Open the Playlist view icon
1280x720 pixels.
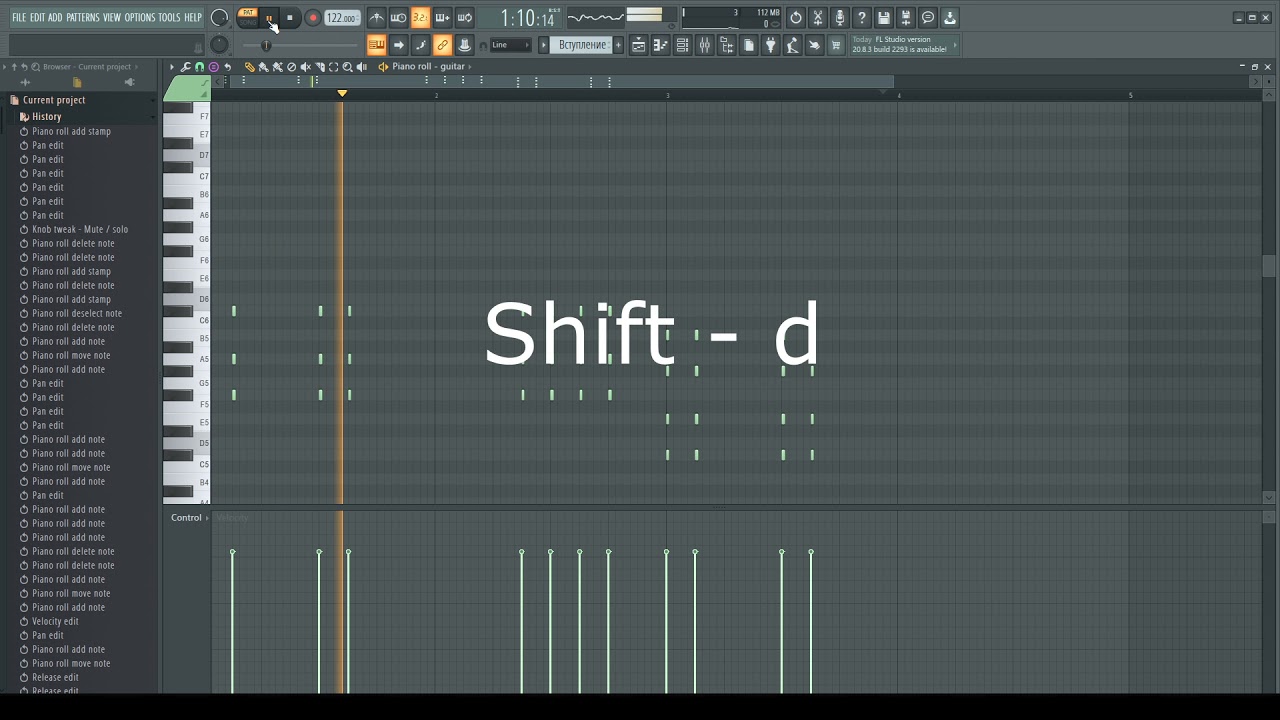[638, 45]
